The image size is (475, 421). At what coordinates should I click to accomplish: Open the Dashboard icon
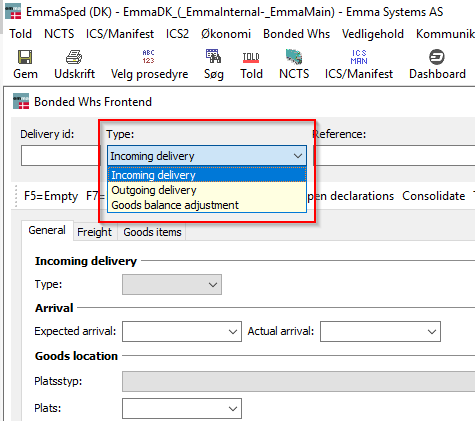click(437, 57)
